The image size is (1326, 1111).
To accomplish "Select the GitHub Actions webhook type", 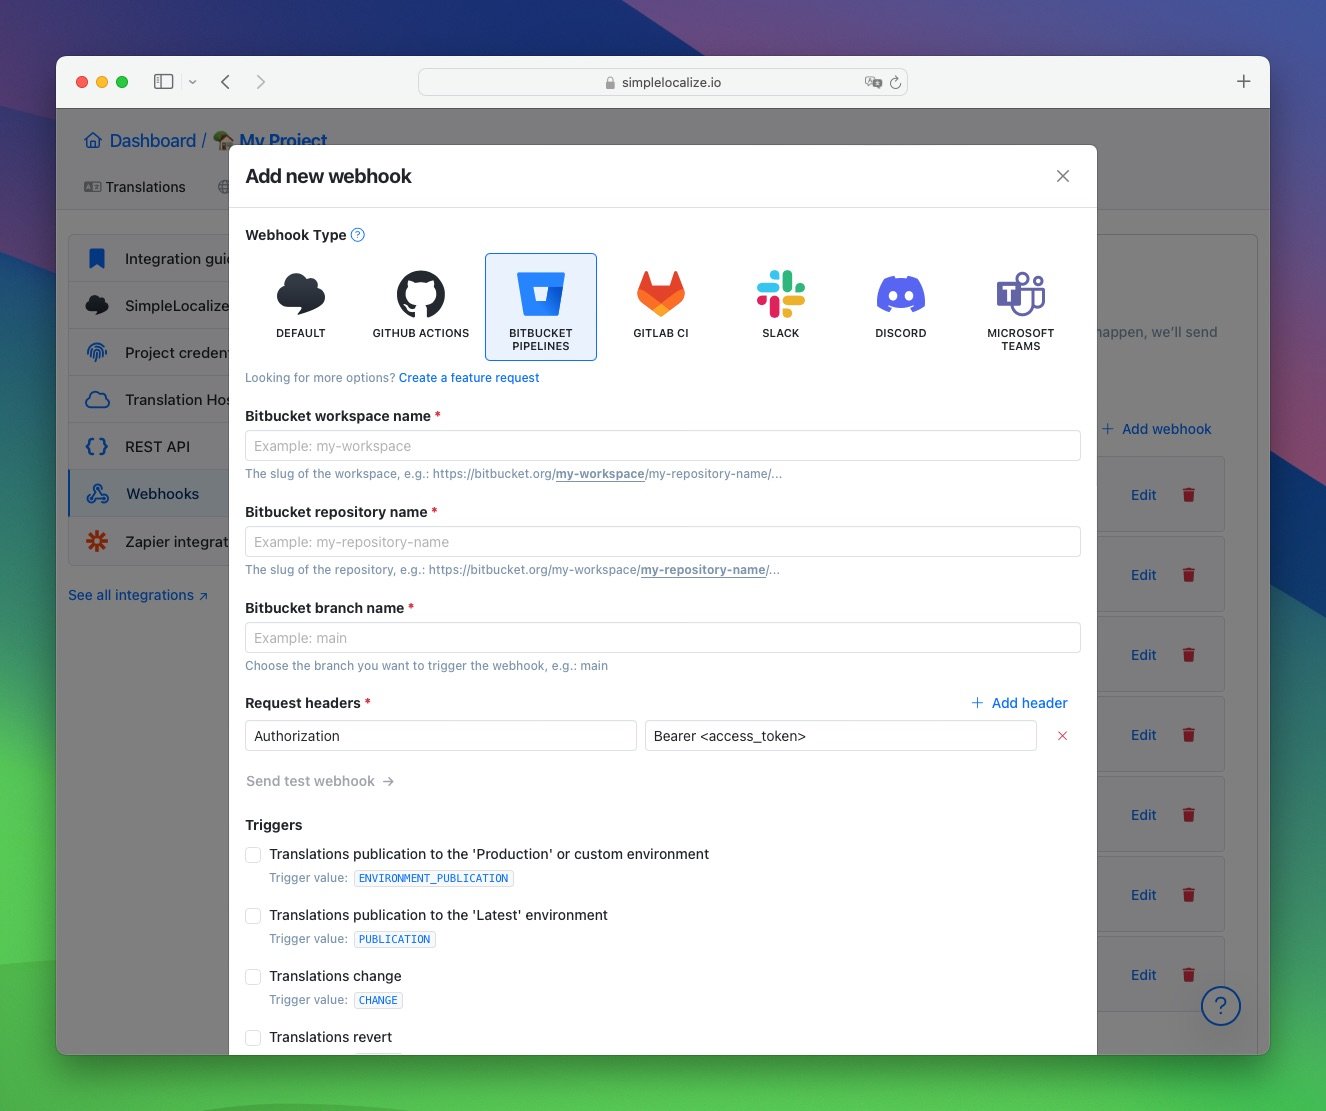I will 421,307.
